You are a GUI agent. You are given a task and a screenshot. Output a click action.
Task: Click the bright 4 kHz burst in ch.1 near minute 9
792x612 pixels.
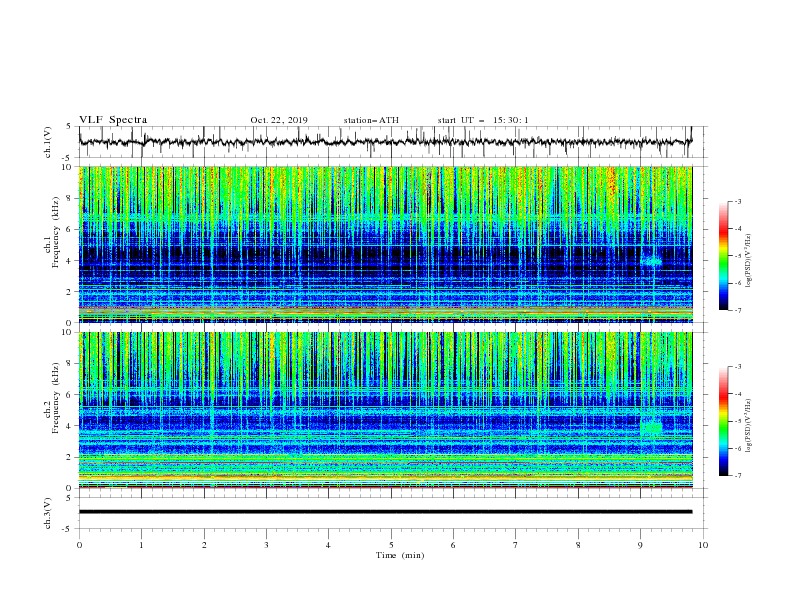coord(651,261)
